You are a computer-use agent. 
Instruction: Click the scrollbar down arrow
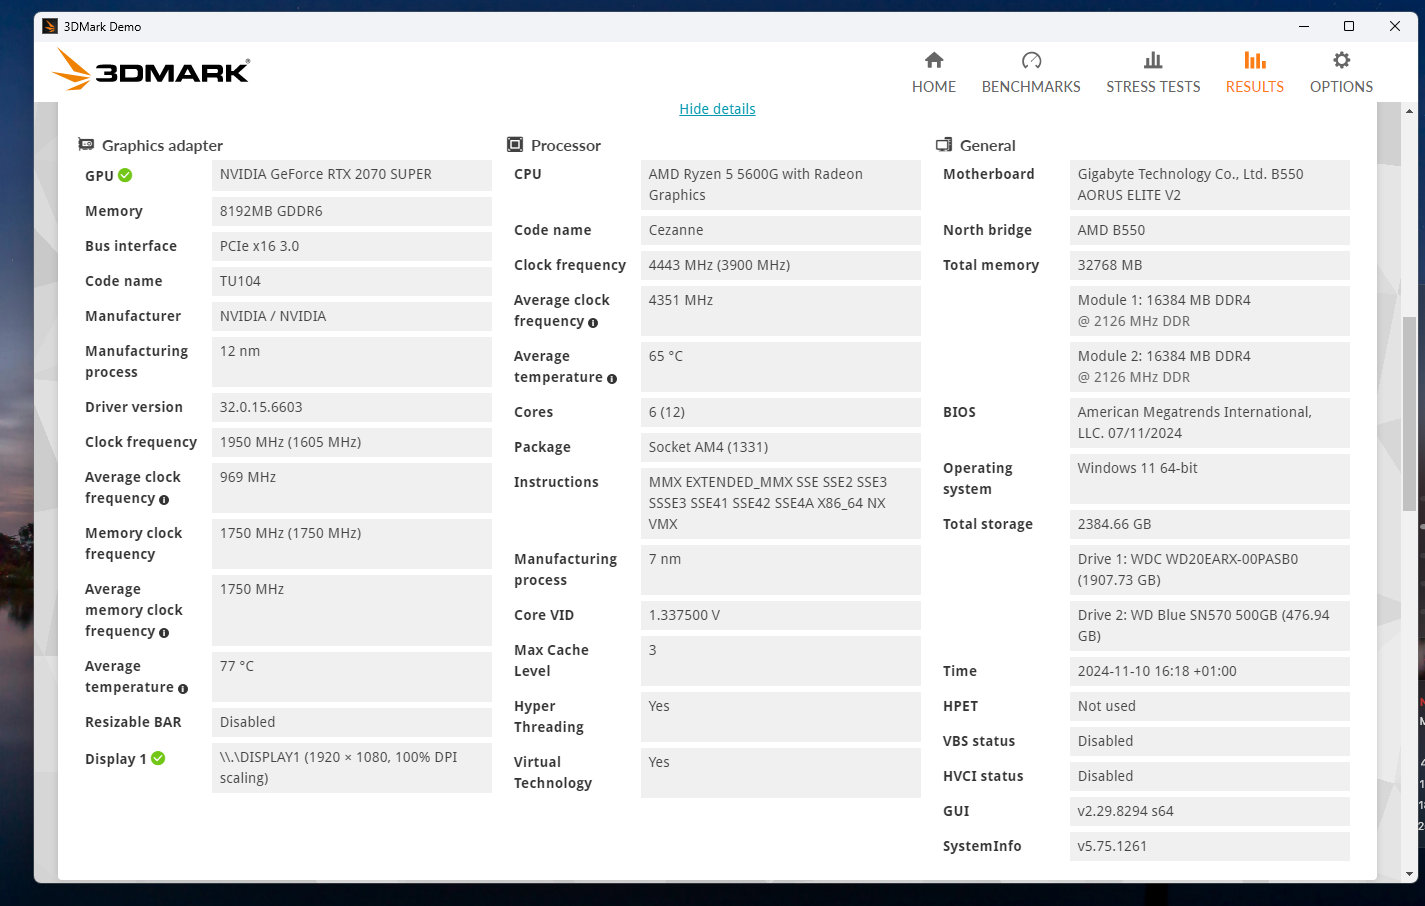coord(1410,874)
